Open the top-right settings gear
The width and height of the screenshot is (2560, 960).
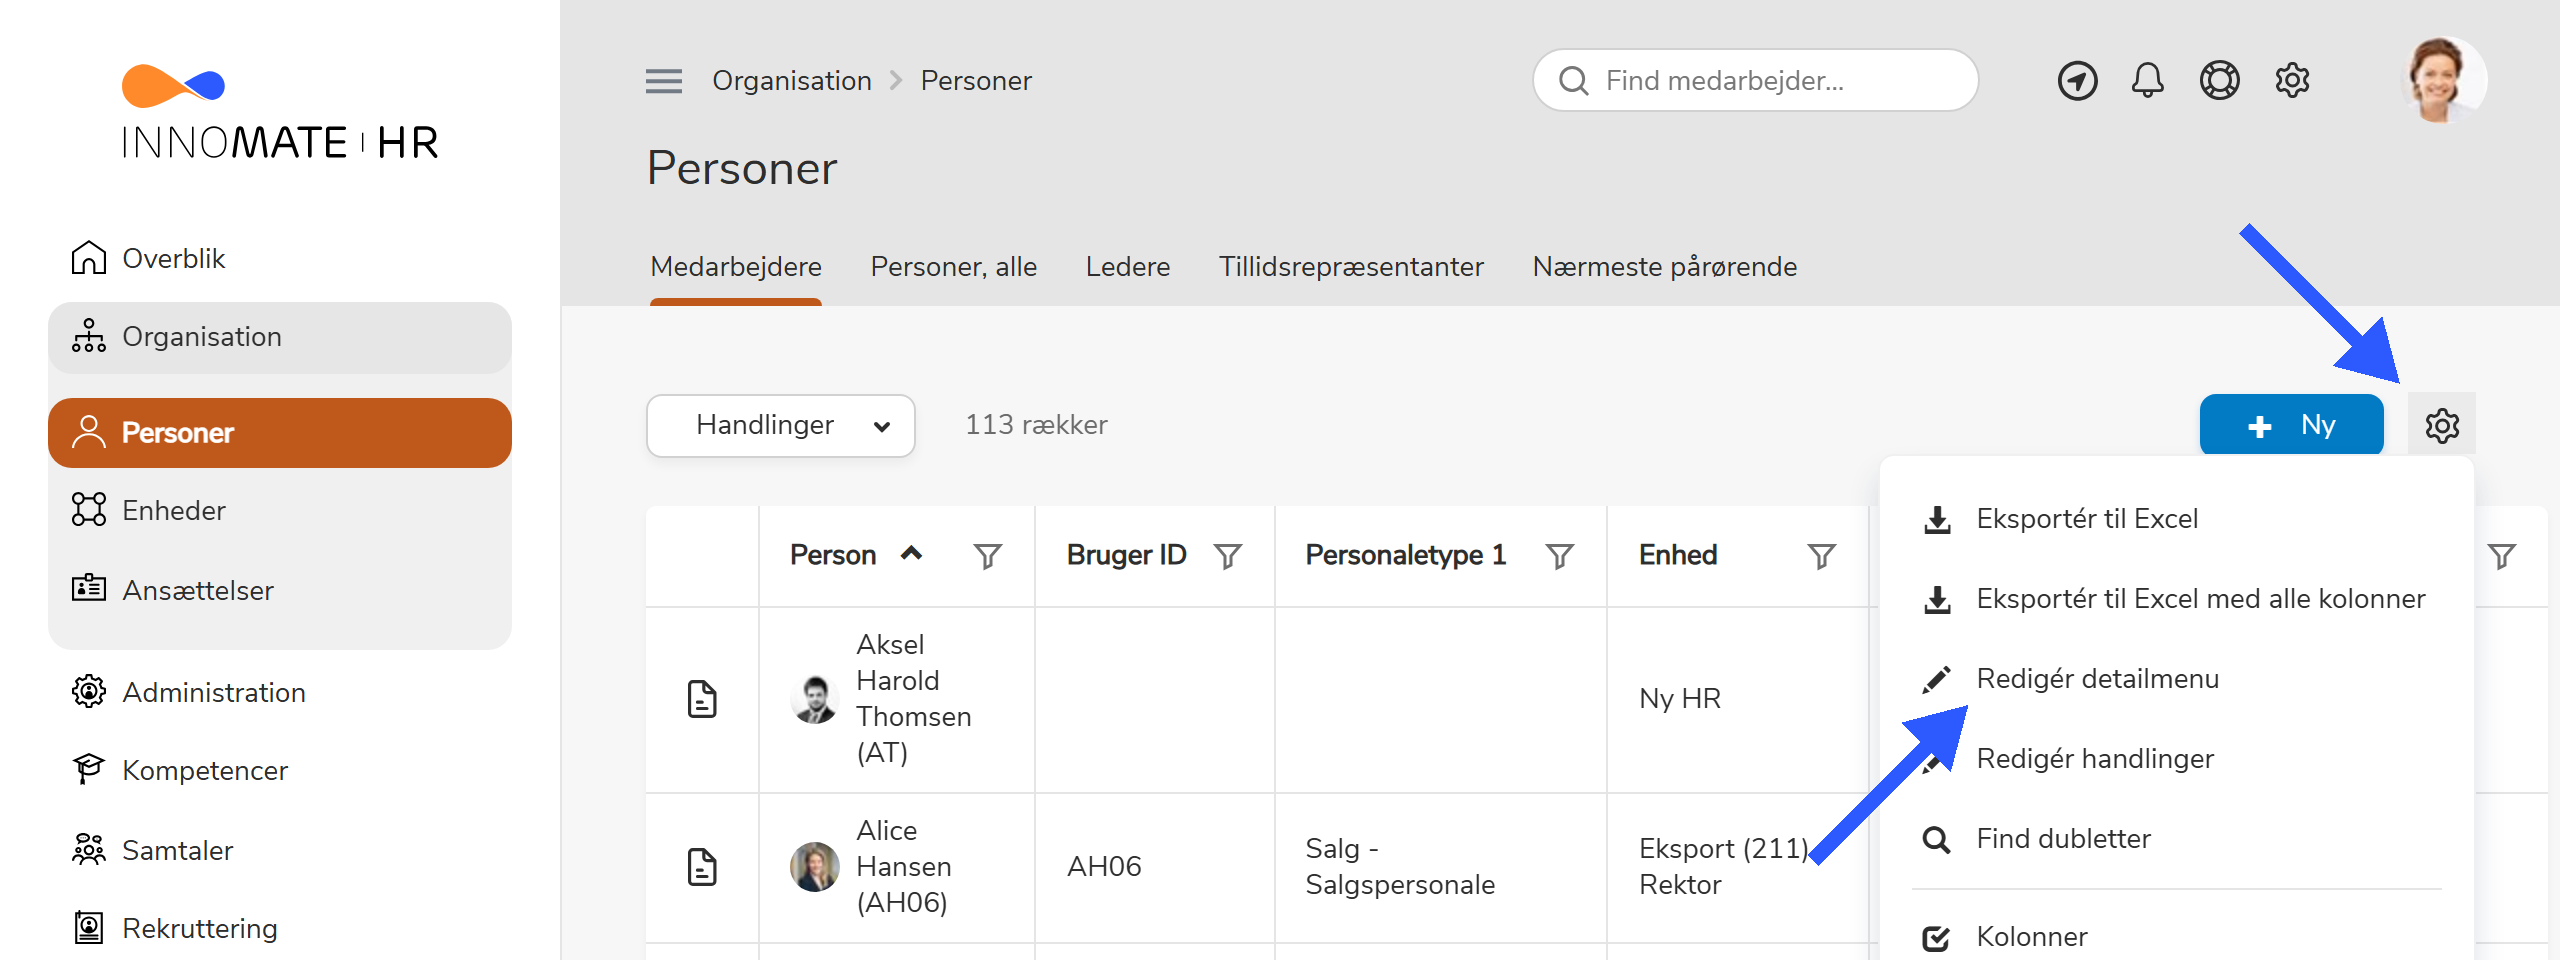tap(2293, 80)
